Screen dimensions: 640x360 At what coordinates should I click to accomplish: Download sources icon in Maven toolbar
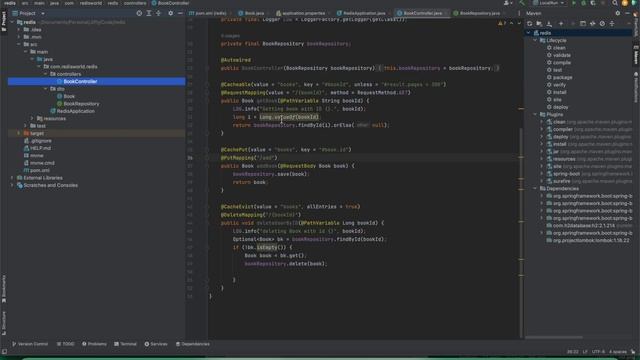[549, 24]
